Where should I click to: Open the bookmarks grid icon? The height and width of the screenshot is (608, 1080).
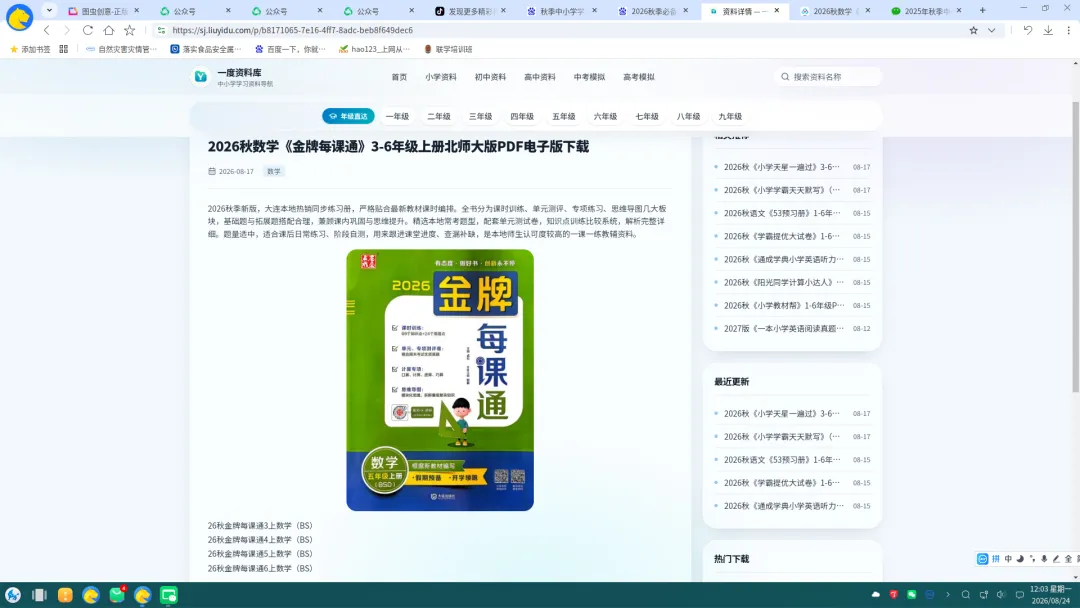pos(63,49)
